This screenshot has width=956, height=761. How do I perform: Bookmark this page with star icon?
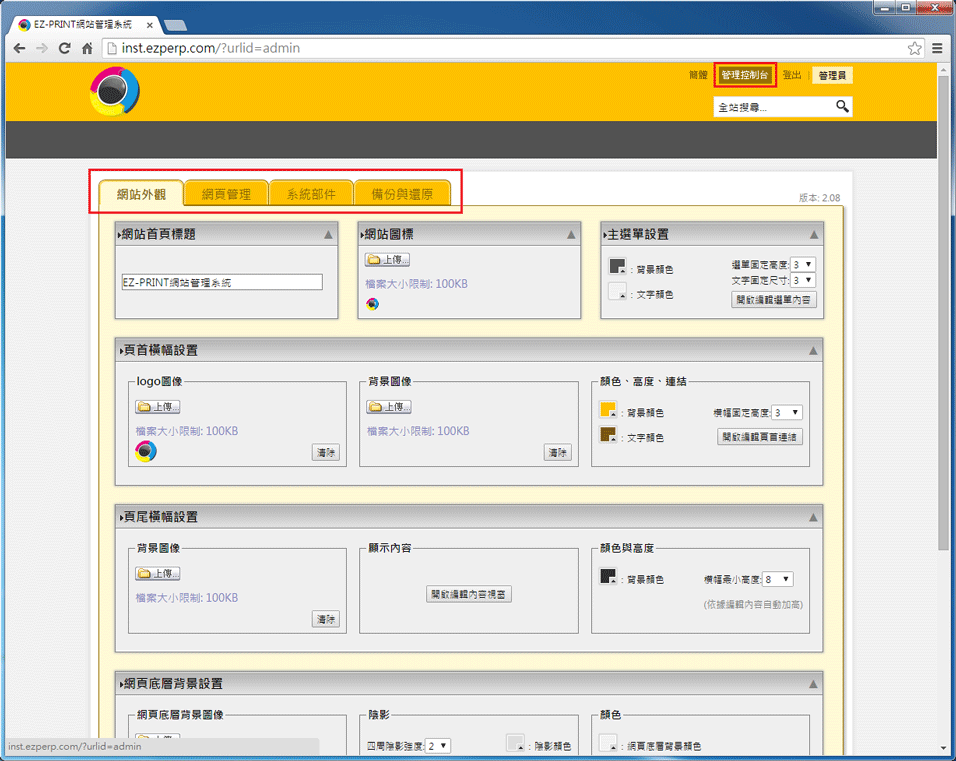(x=914, y=48)
